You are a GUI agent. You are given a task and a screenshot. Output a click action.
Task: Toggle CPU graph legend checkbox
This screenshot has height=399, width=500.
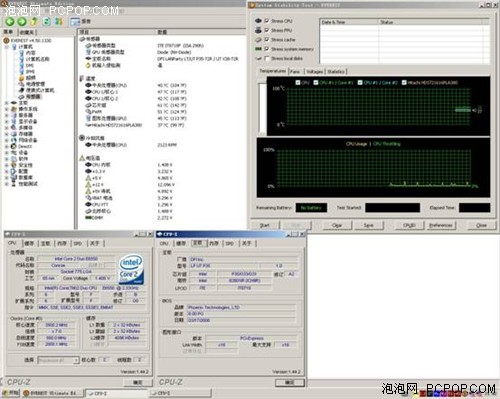click(x=298, y=82)
